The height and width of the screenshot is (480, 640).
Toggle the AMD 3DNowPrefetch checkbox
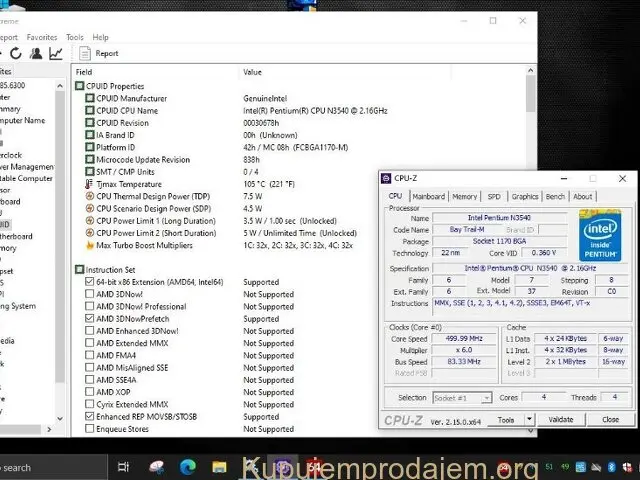tap(90, 319)
